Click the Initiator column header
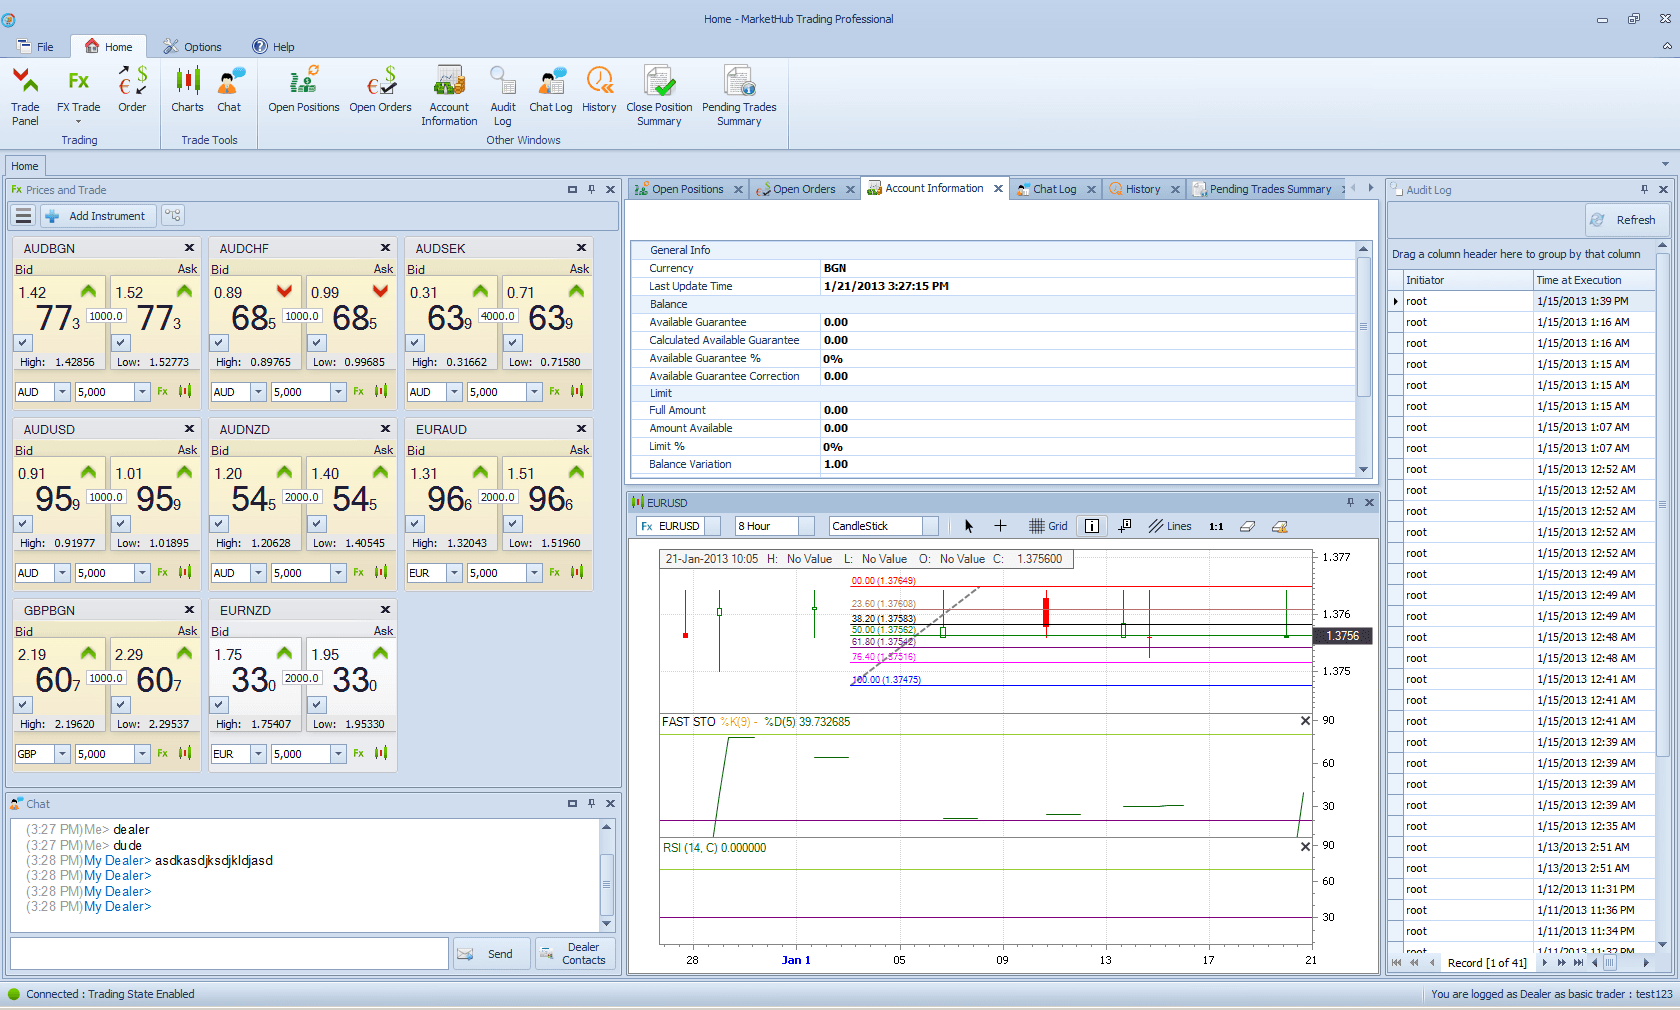Viewport: 1680px width, 1010px height. (1468, 280)
